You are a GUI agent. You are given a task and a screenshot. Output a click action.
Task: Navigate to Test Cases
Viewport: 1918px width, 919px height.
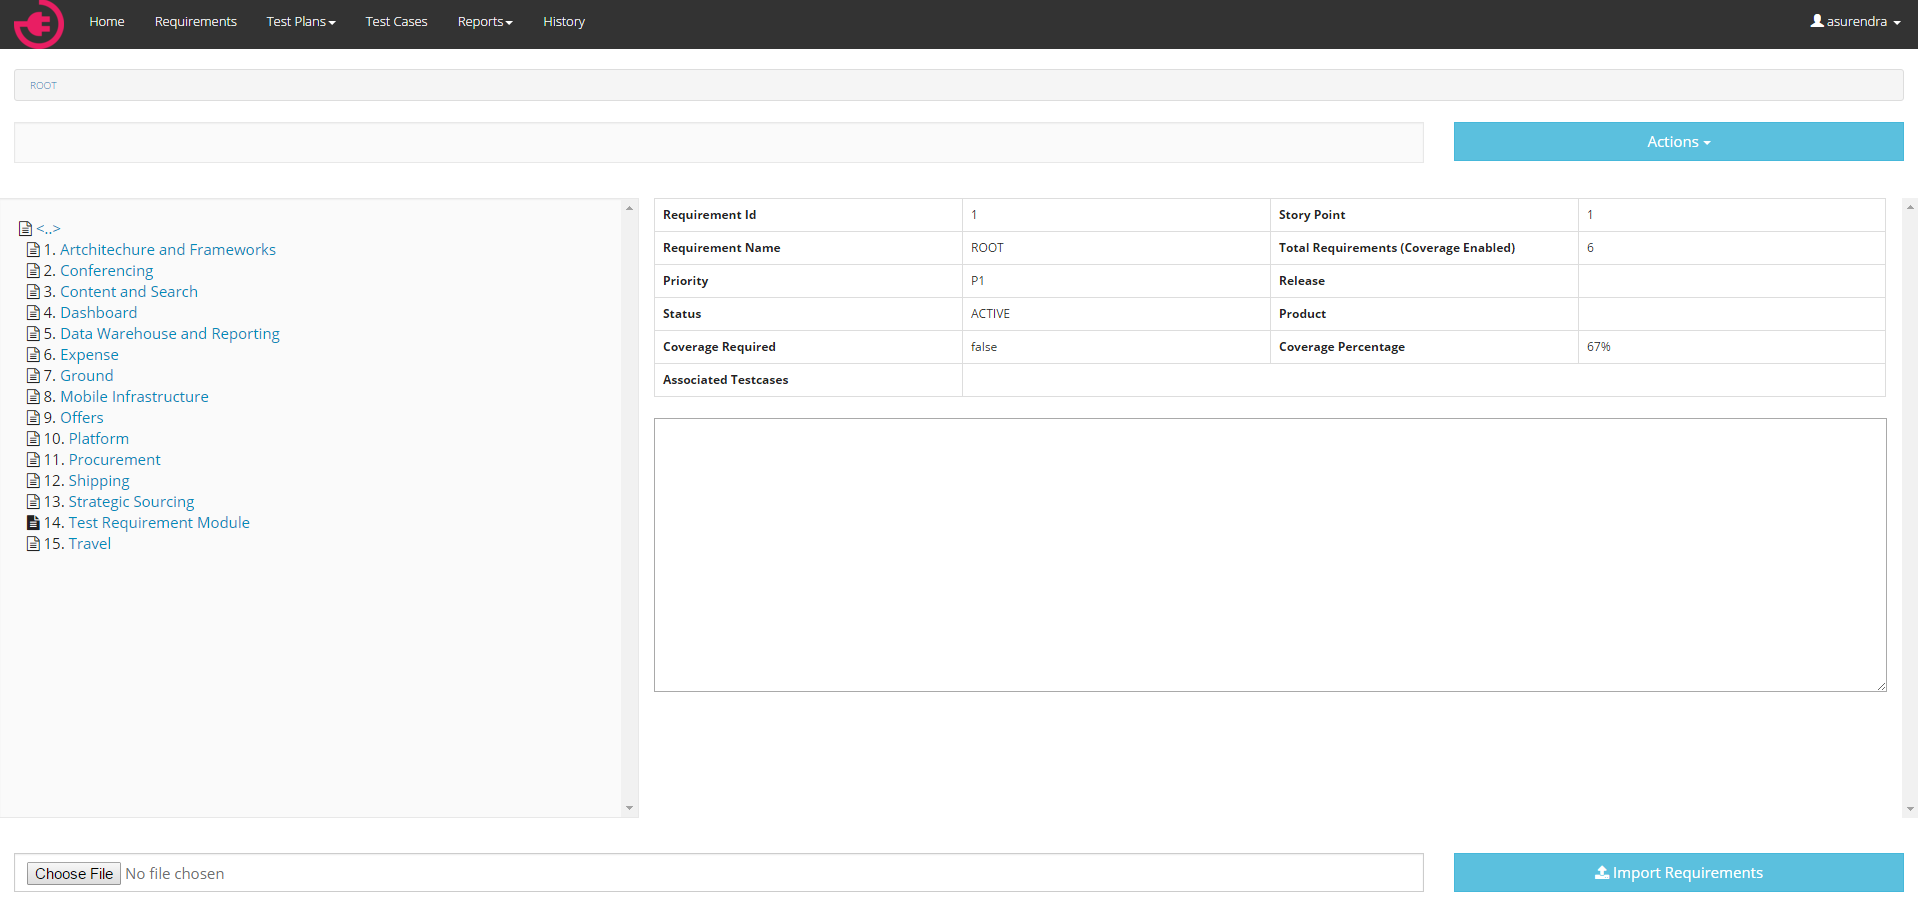[396, 22]
